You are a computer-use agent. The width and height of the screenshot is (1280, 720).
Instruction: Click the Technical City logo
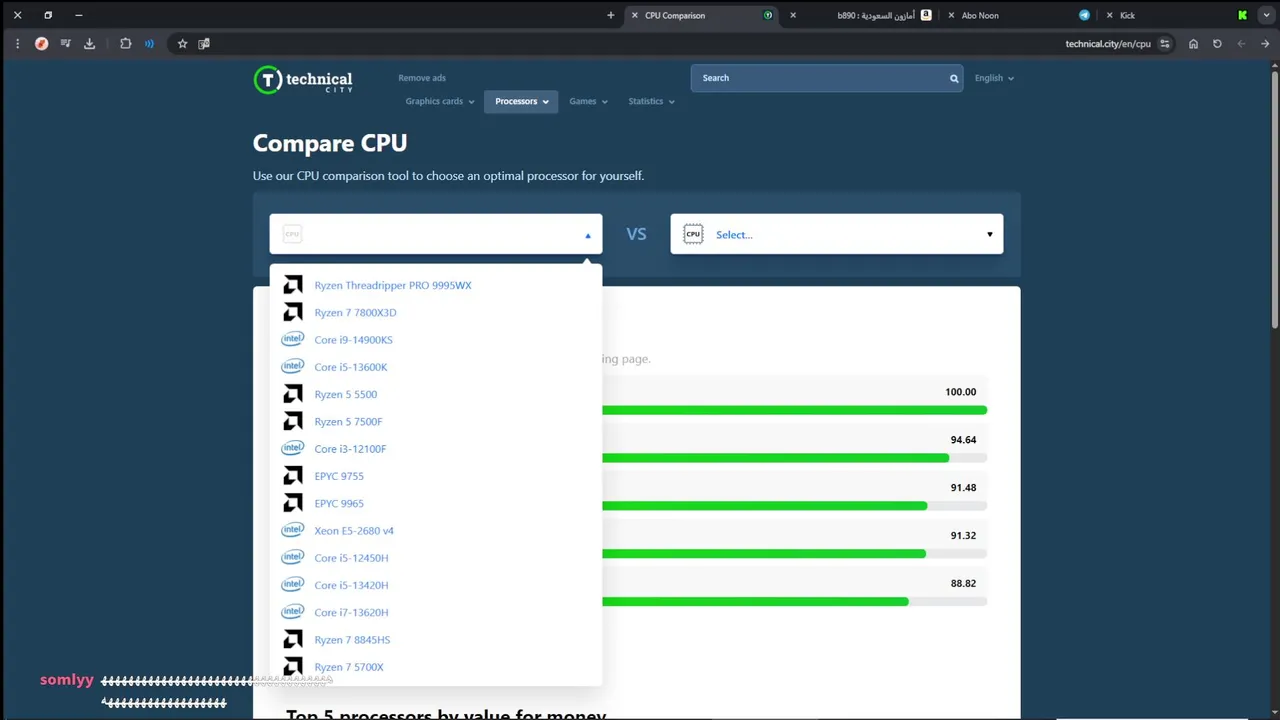click(x=303, y=80)
